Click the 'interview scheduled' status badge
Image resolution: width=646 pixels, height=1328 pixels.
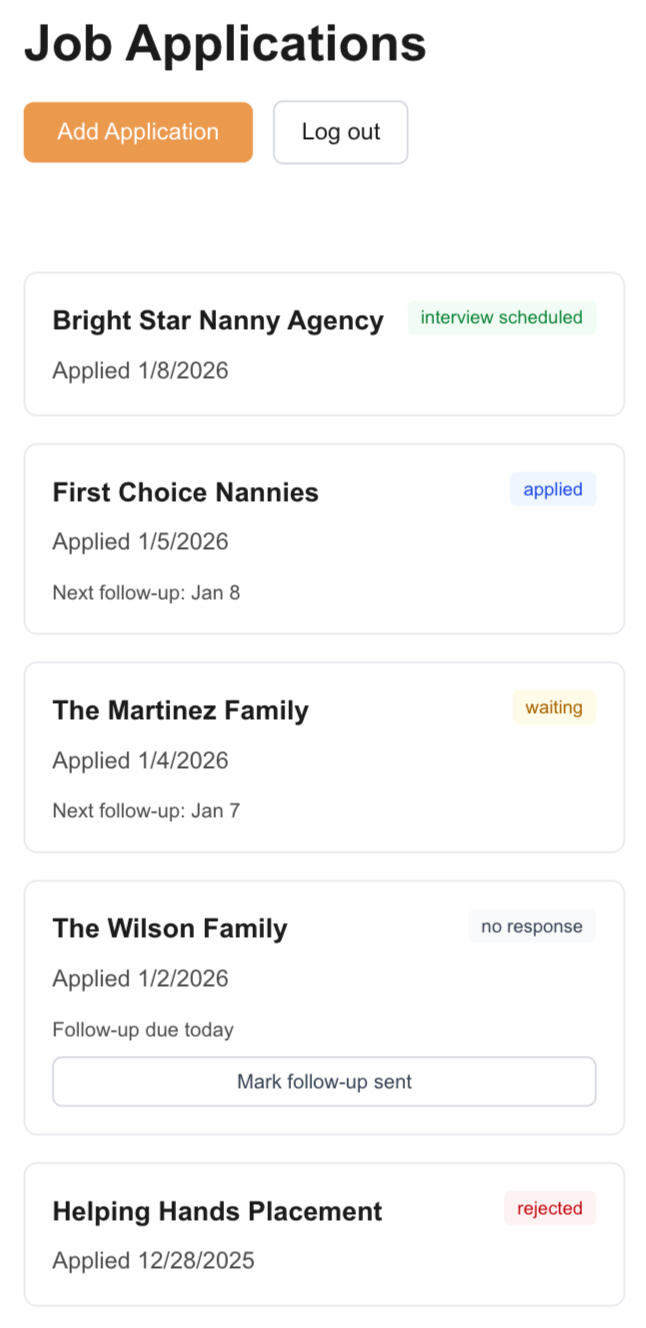[x=501, y=318]
